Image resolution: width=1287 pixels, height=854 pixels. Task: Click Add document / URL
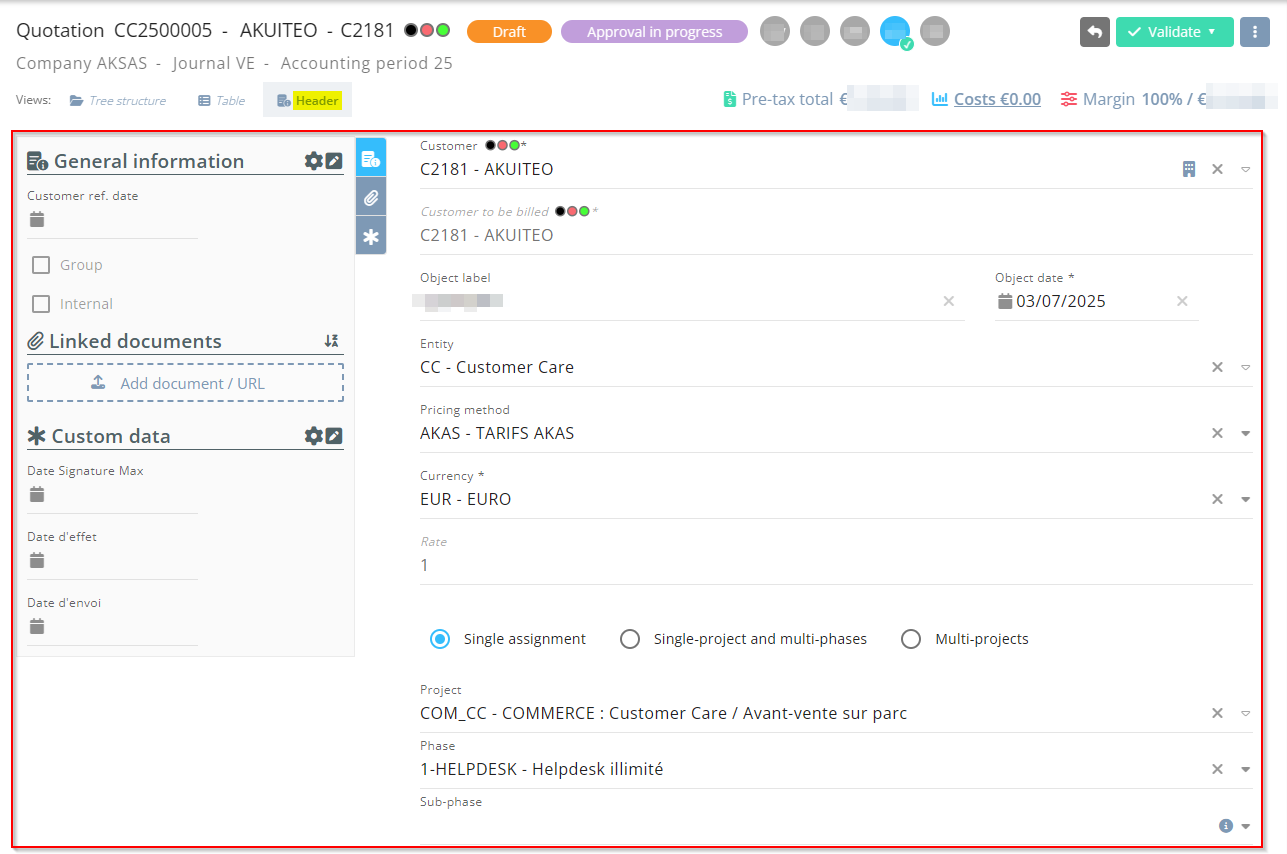[x=185, y=383]
